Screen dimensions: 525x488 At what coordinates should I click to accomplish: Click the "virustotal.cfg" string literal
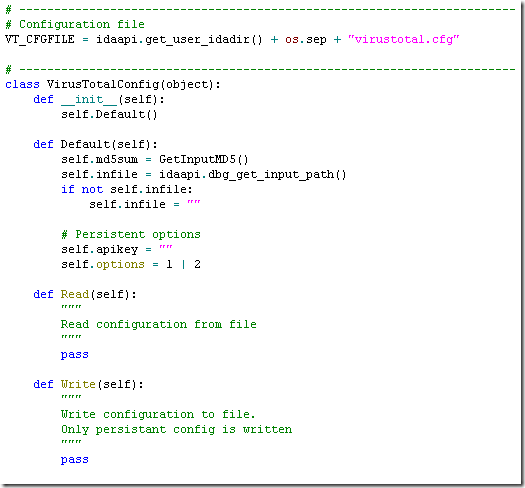tap(404, 39)
